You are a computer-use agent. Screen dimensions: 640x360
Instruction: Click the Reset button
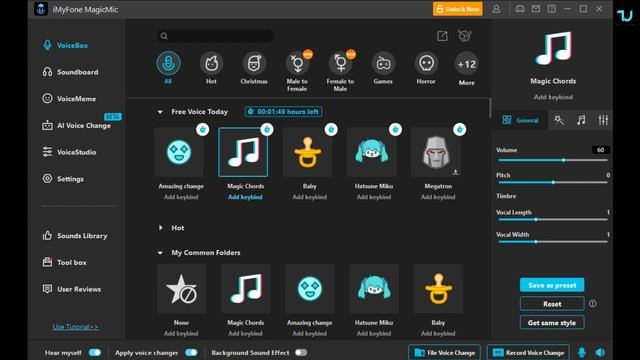point(552,304)
